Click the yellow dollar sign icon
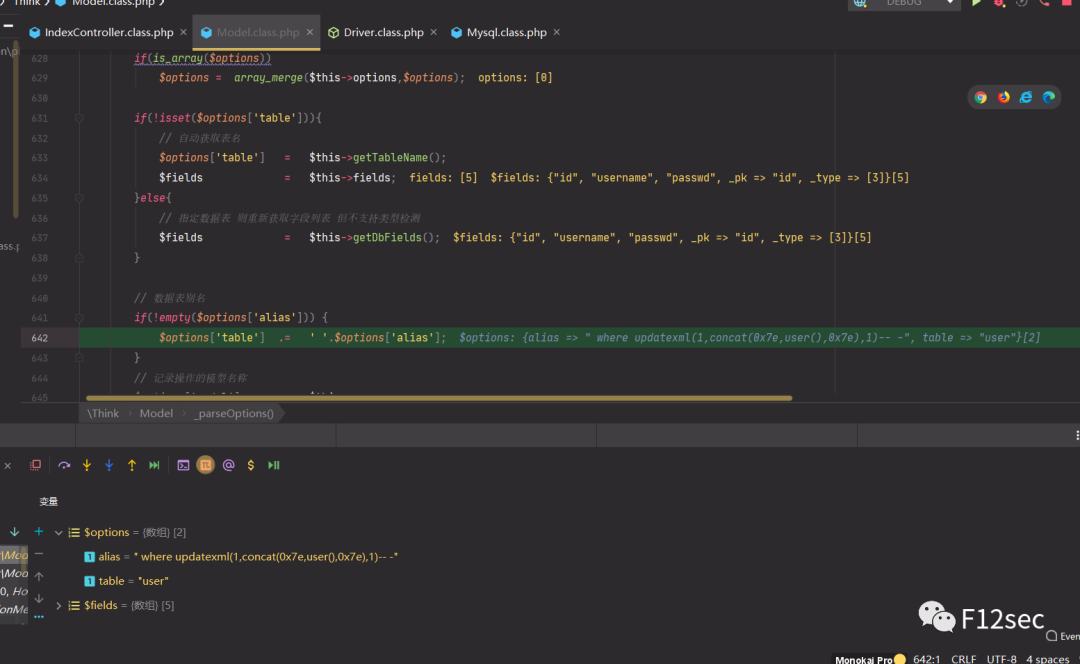The height and width of the screenshot is (664, 1080). coord(251,465)
